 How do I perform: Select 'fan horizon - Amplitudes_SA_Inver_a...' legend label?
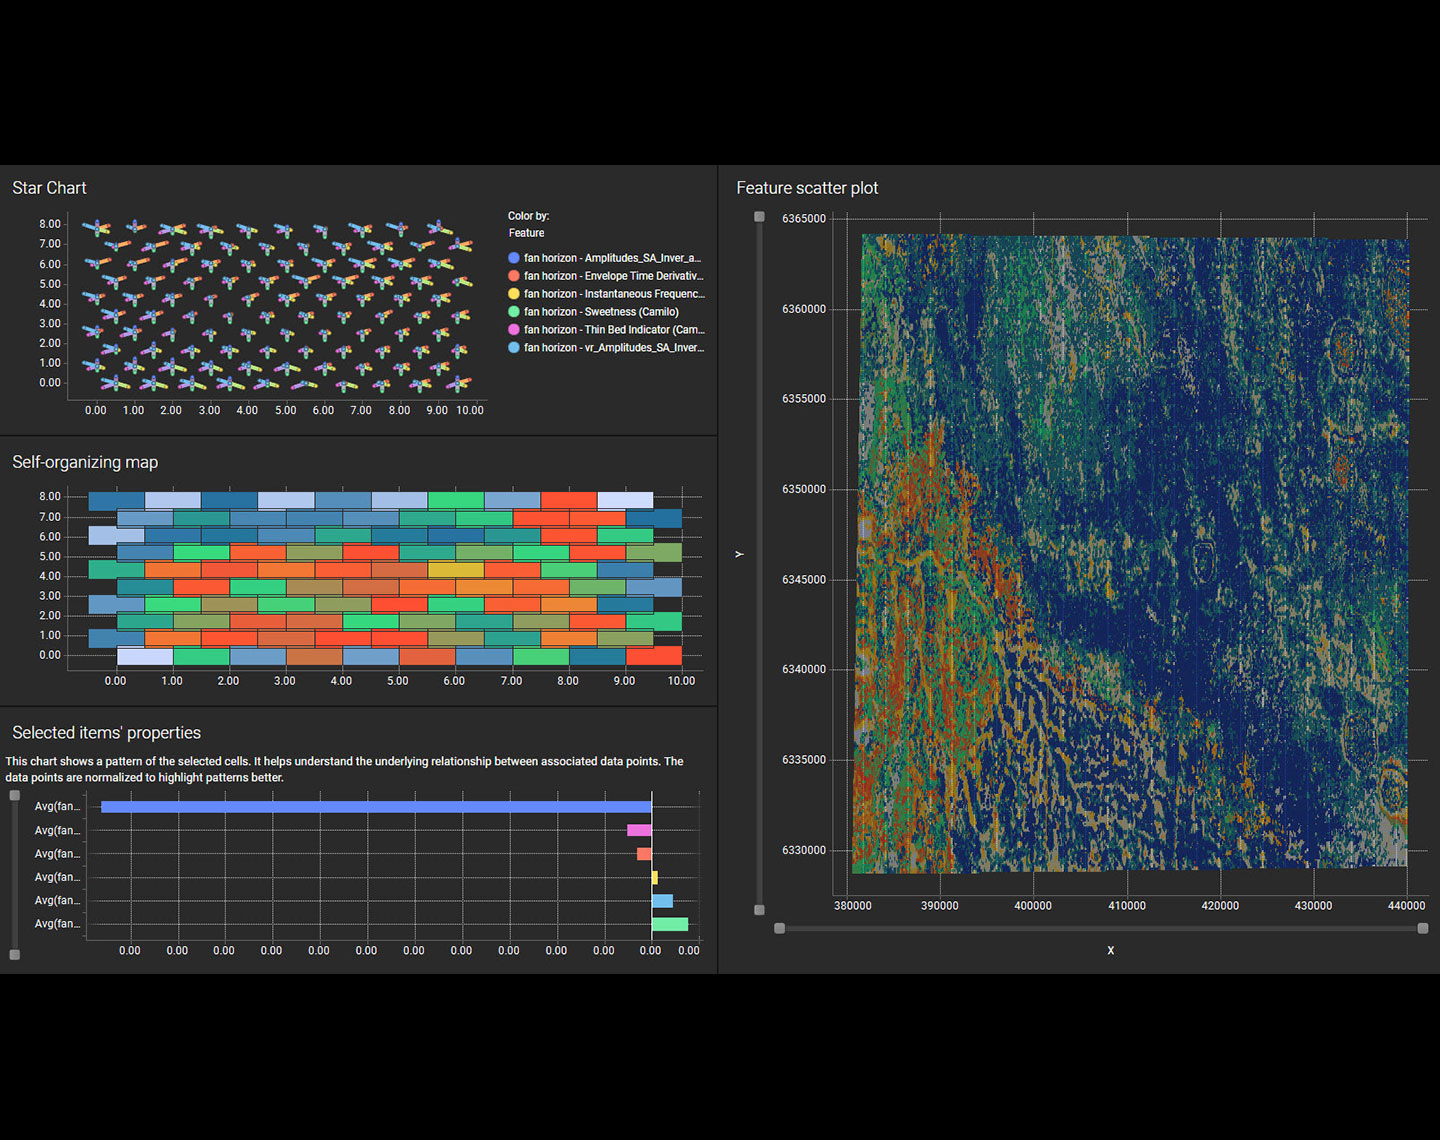coord(612,258)
